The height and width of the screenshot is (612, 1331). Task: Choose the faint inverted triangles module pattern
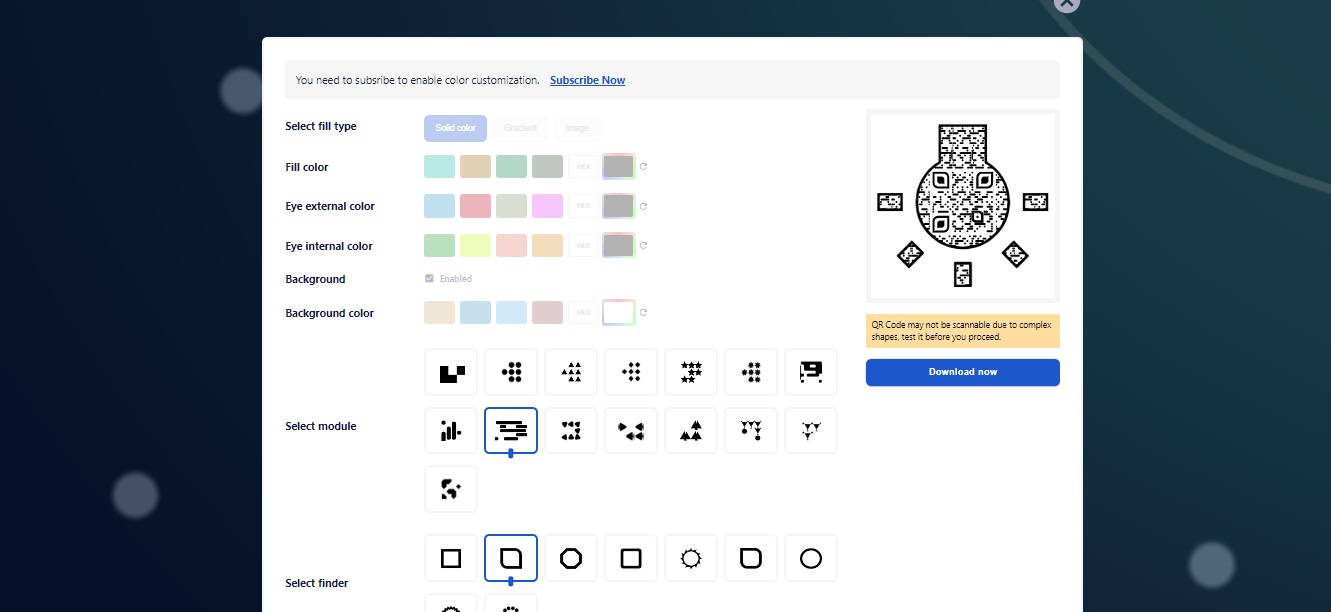pos(811,431)
